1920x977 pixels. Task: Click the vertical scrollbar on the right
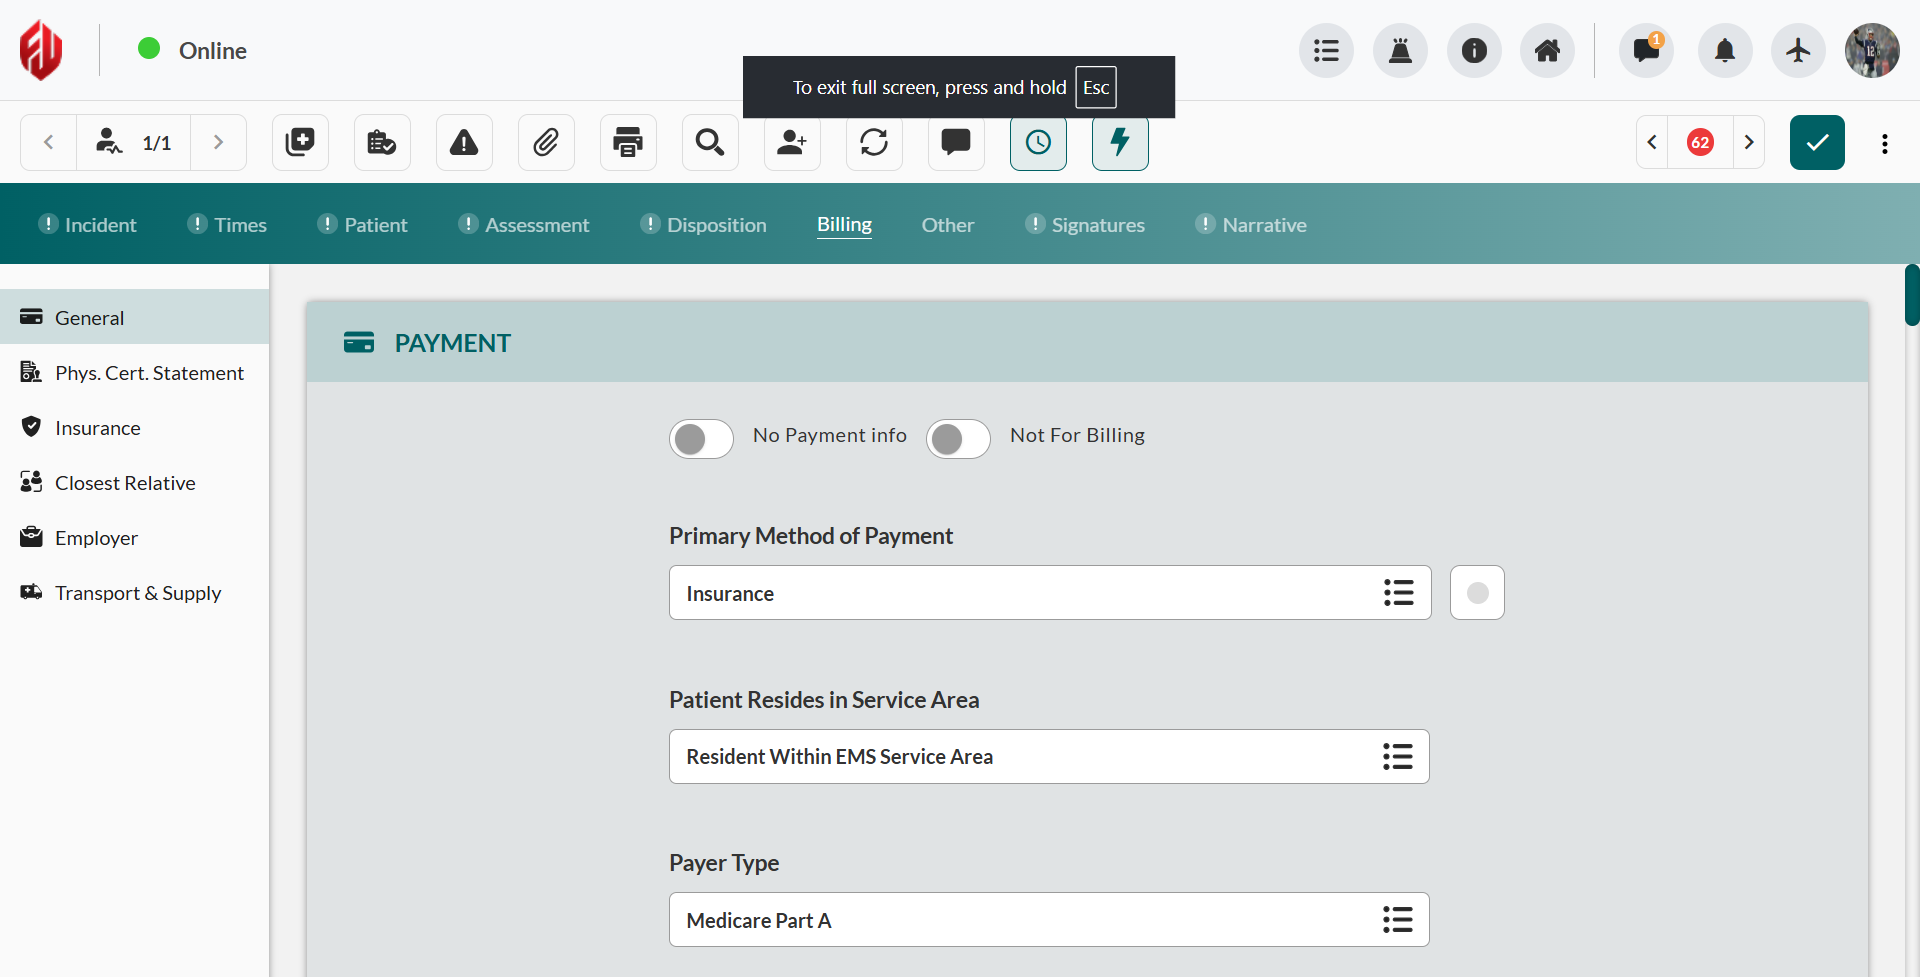pyautogui.click(x=1911, y=296)
